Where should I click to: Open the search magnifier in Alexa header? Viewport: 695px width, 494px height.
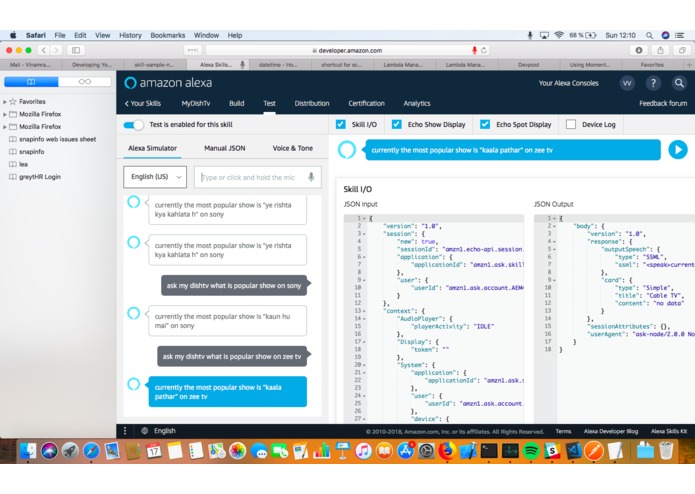point(679,83)
